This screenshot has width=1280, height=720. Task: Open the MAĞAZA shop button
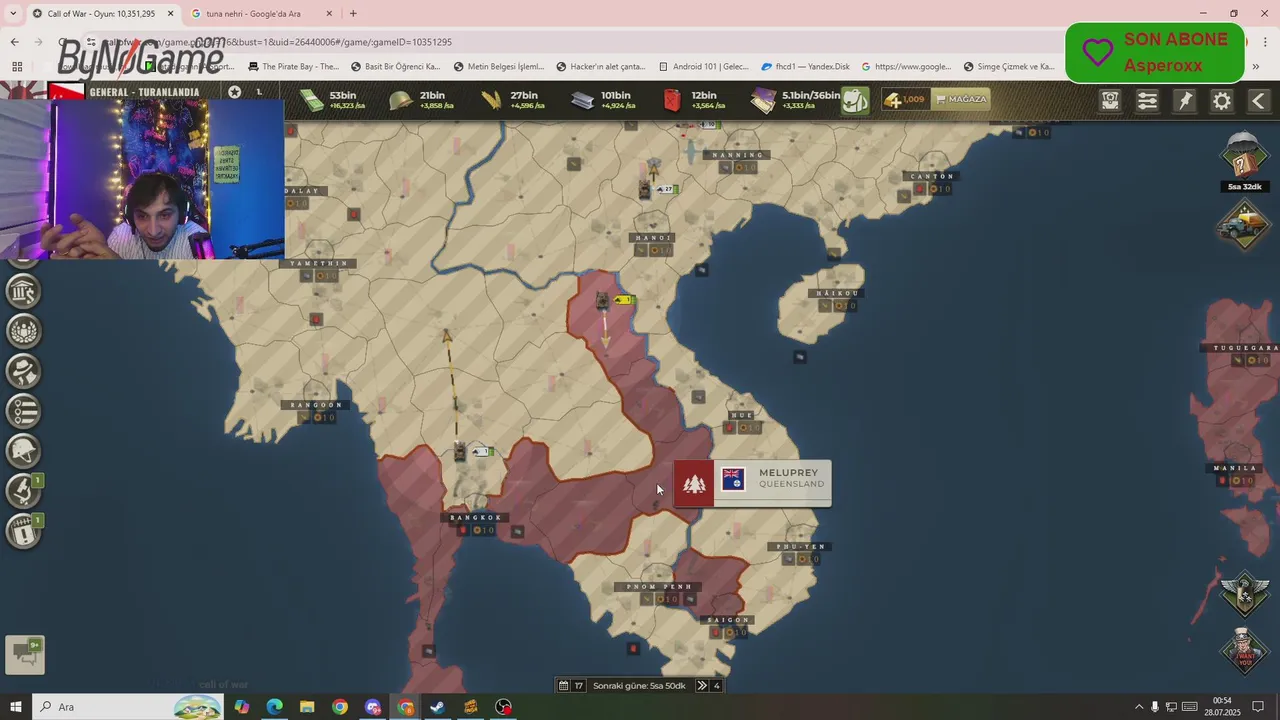tap(961, 100)
